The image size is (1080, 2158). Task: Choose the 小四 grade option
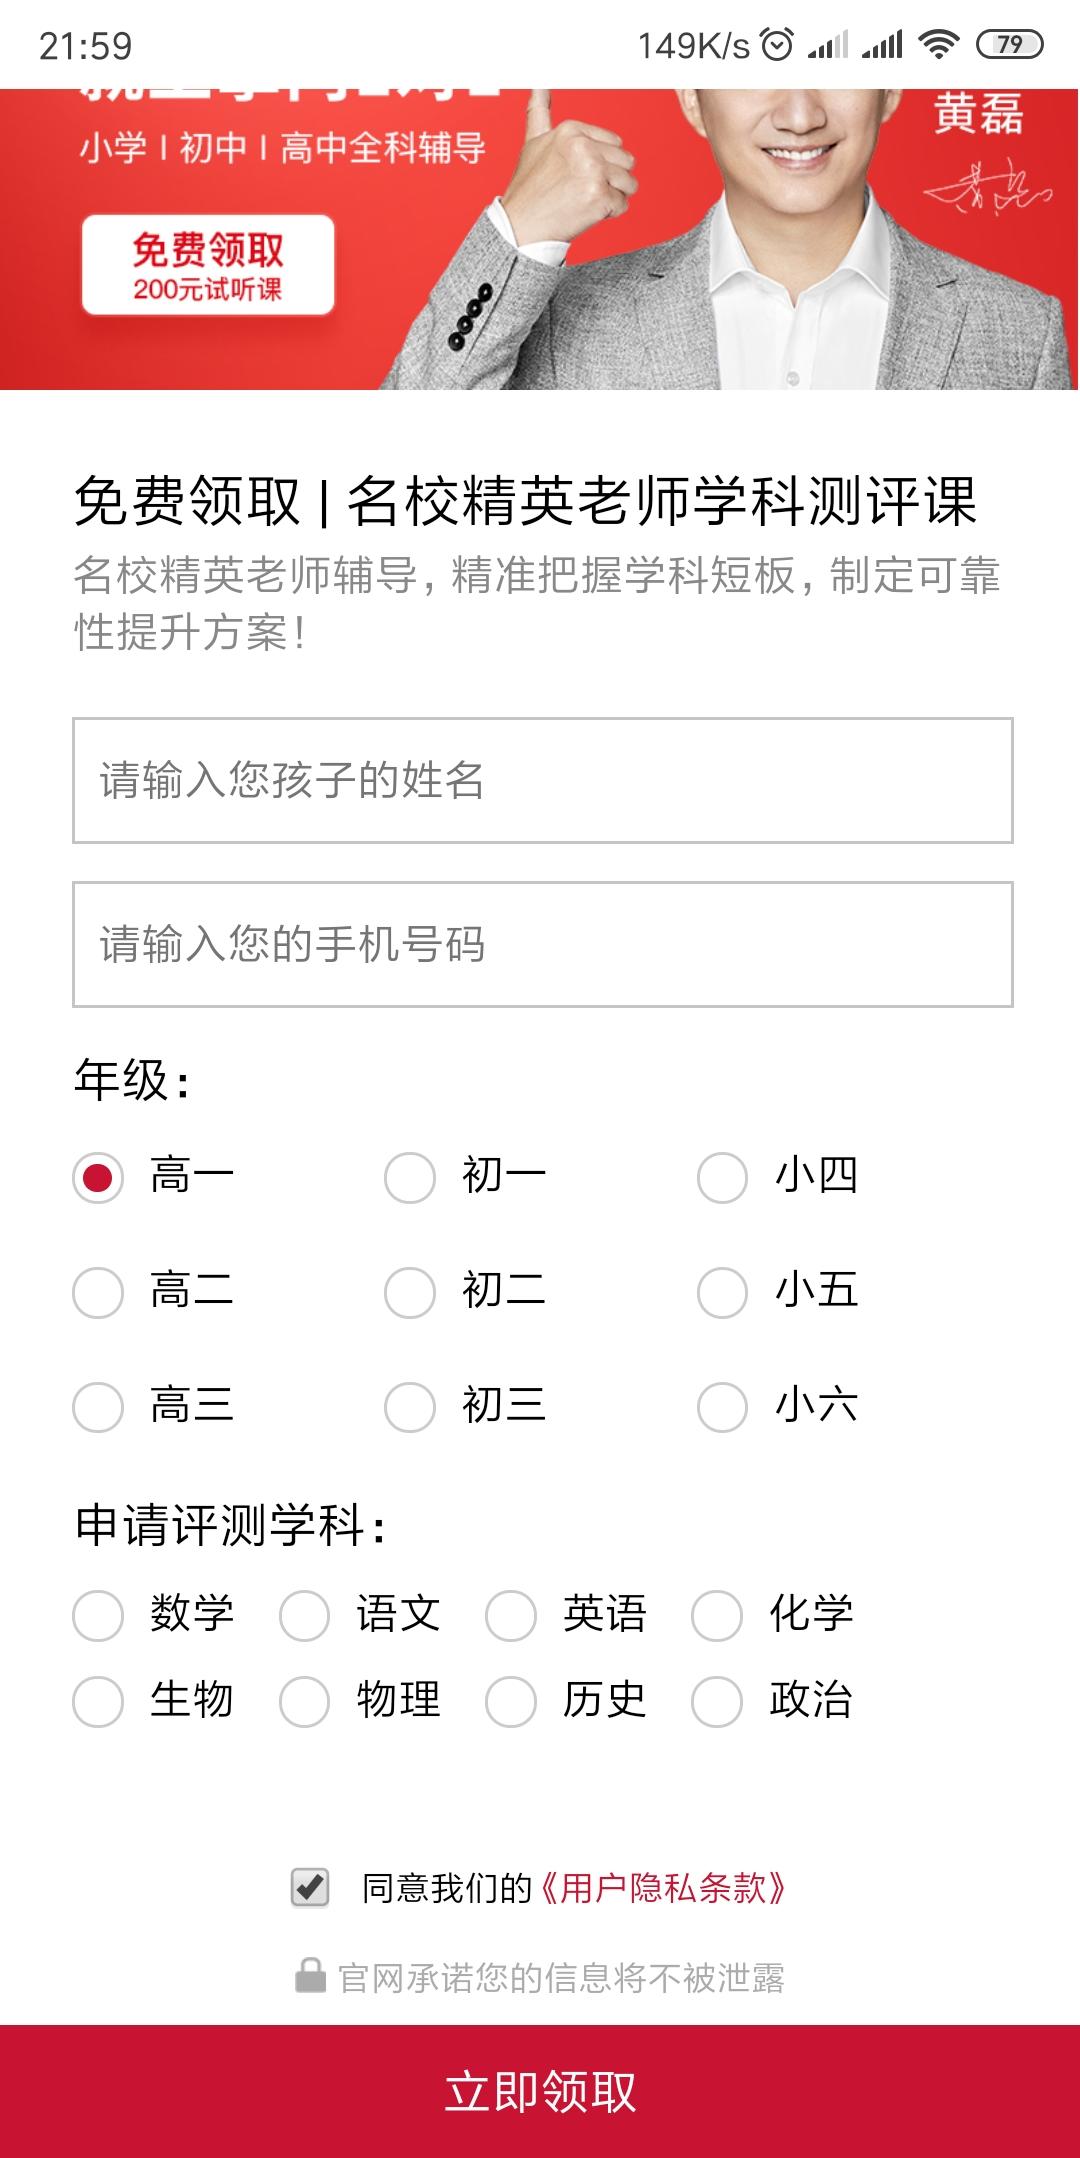tap(722, 1177)
